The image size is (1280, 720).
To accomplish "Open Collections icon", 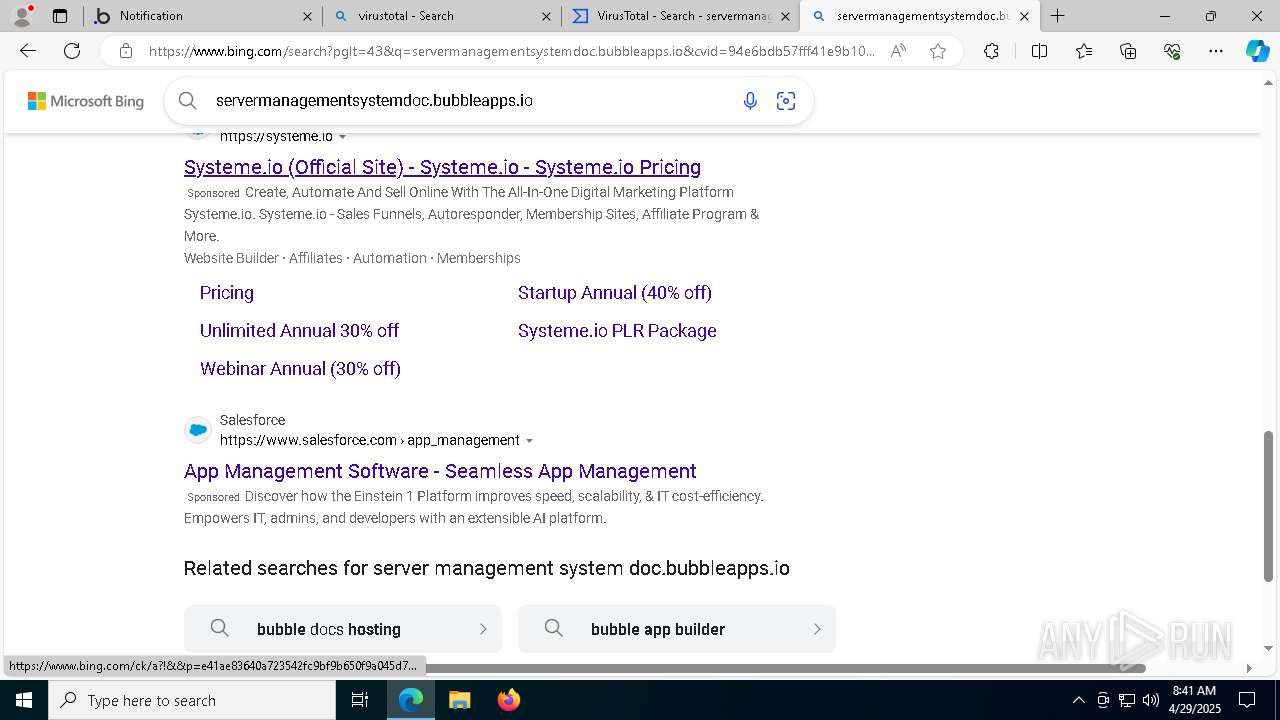I will [x=1128, y=51].
